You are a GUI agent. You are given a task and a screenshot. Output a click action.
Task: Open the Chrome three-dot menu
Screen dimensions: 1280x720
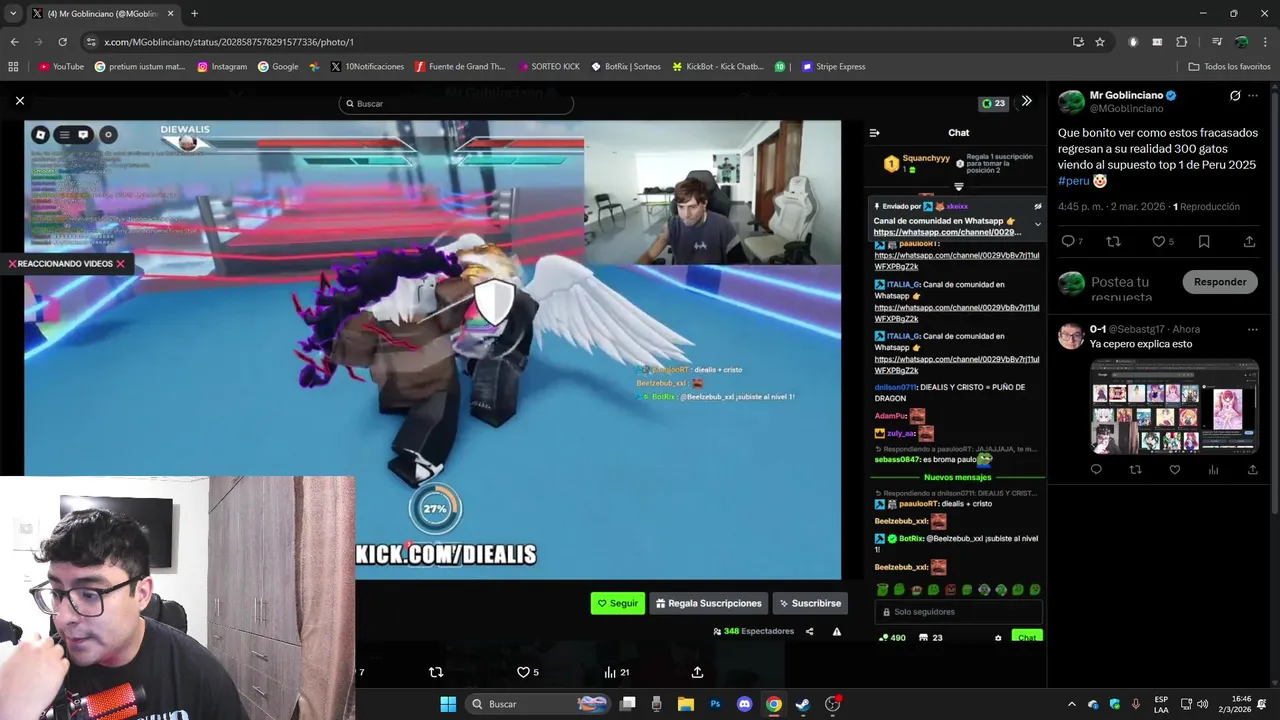click(x=1265, y=42)
